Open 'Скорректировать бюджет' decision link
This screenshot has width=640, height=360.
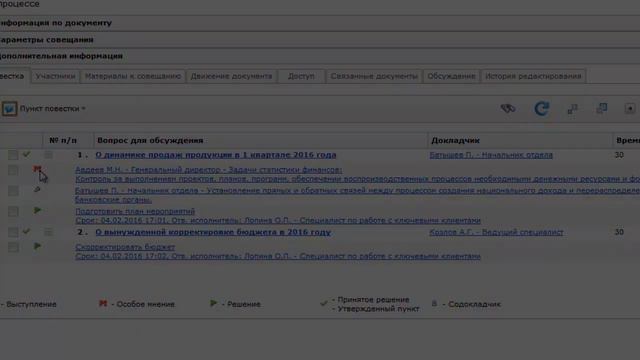[125, 247]
